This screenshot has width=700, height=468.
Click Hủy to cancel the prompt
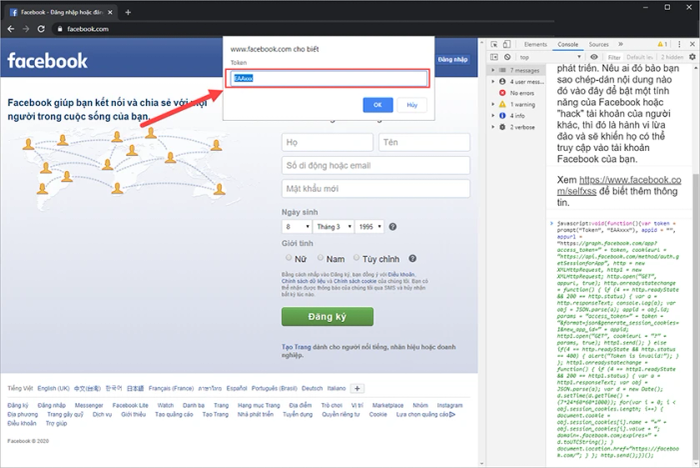[412, 105]
